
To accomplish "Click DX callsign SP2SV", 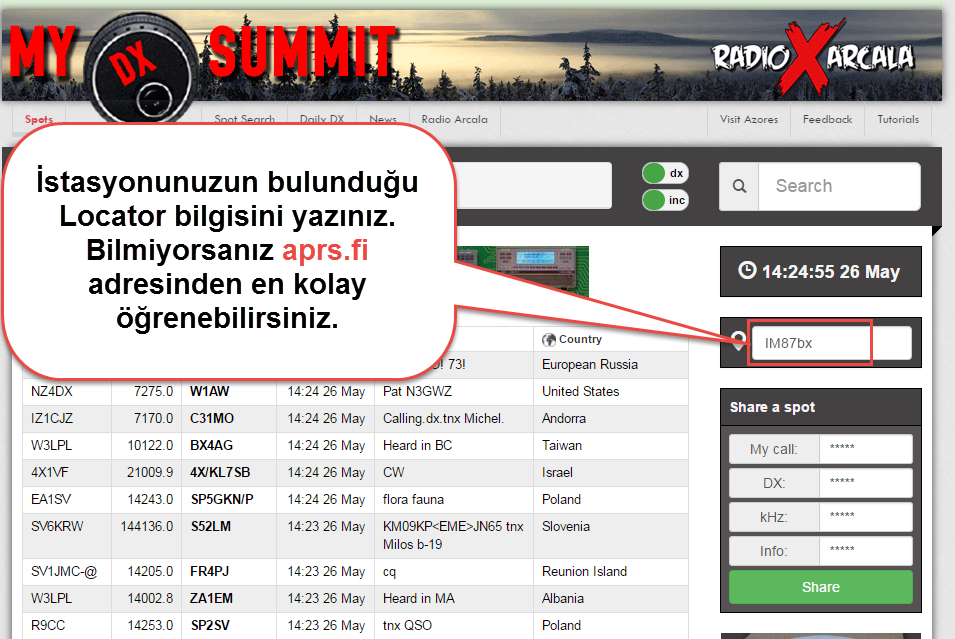I will tap(210, 625).
